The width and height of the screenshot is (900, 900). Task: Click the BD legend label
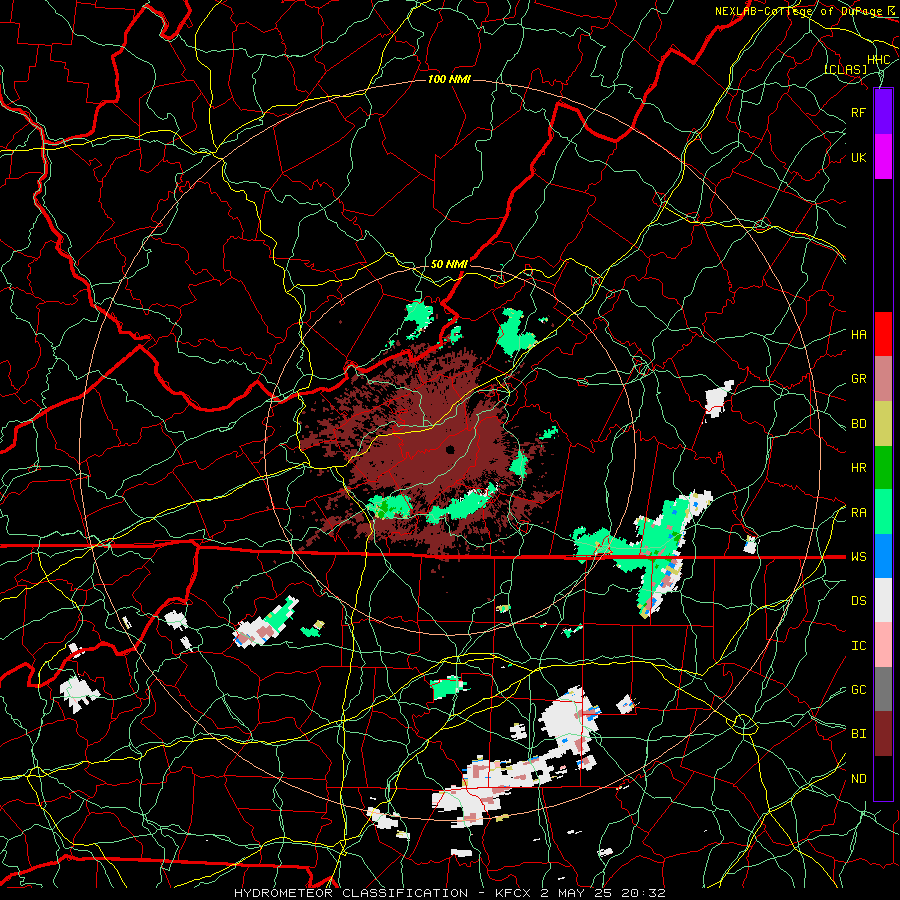click(x=859, y=424)
